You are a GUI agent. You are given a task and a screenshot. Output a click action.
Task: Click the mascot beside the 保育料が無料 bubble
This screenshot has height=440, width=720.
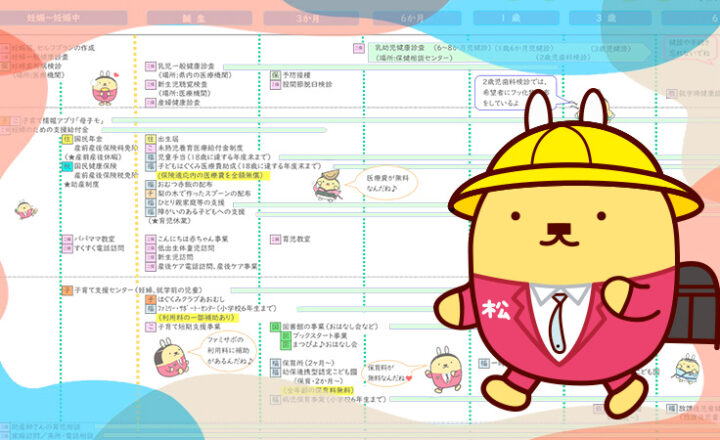coord(444,369)
